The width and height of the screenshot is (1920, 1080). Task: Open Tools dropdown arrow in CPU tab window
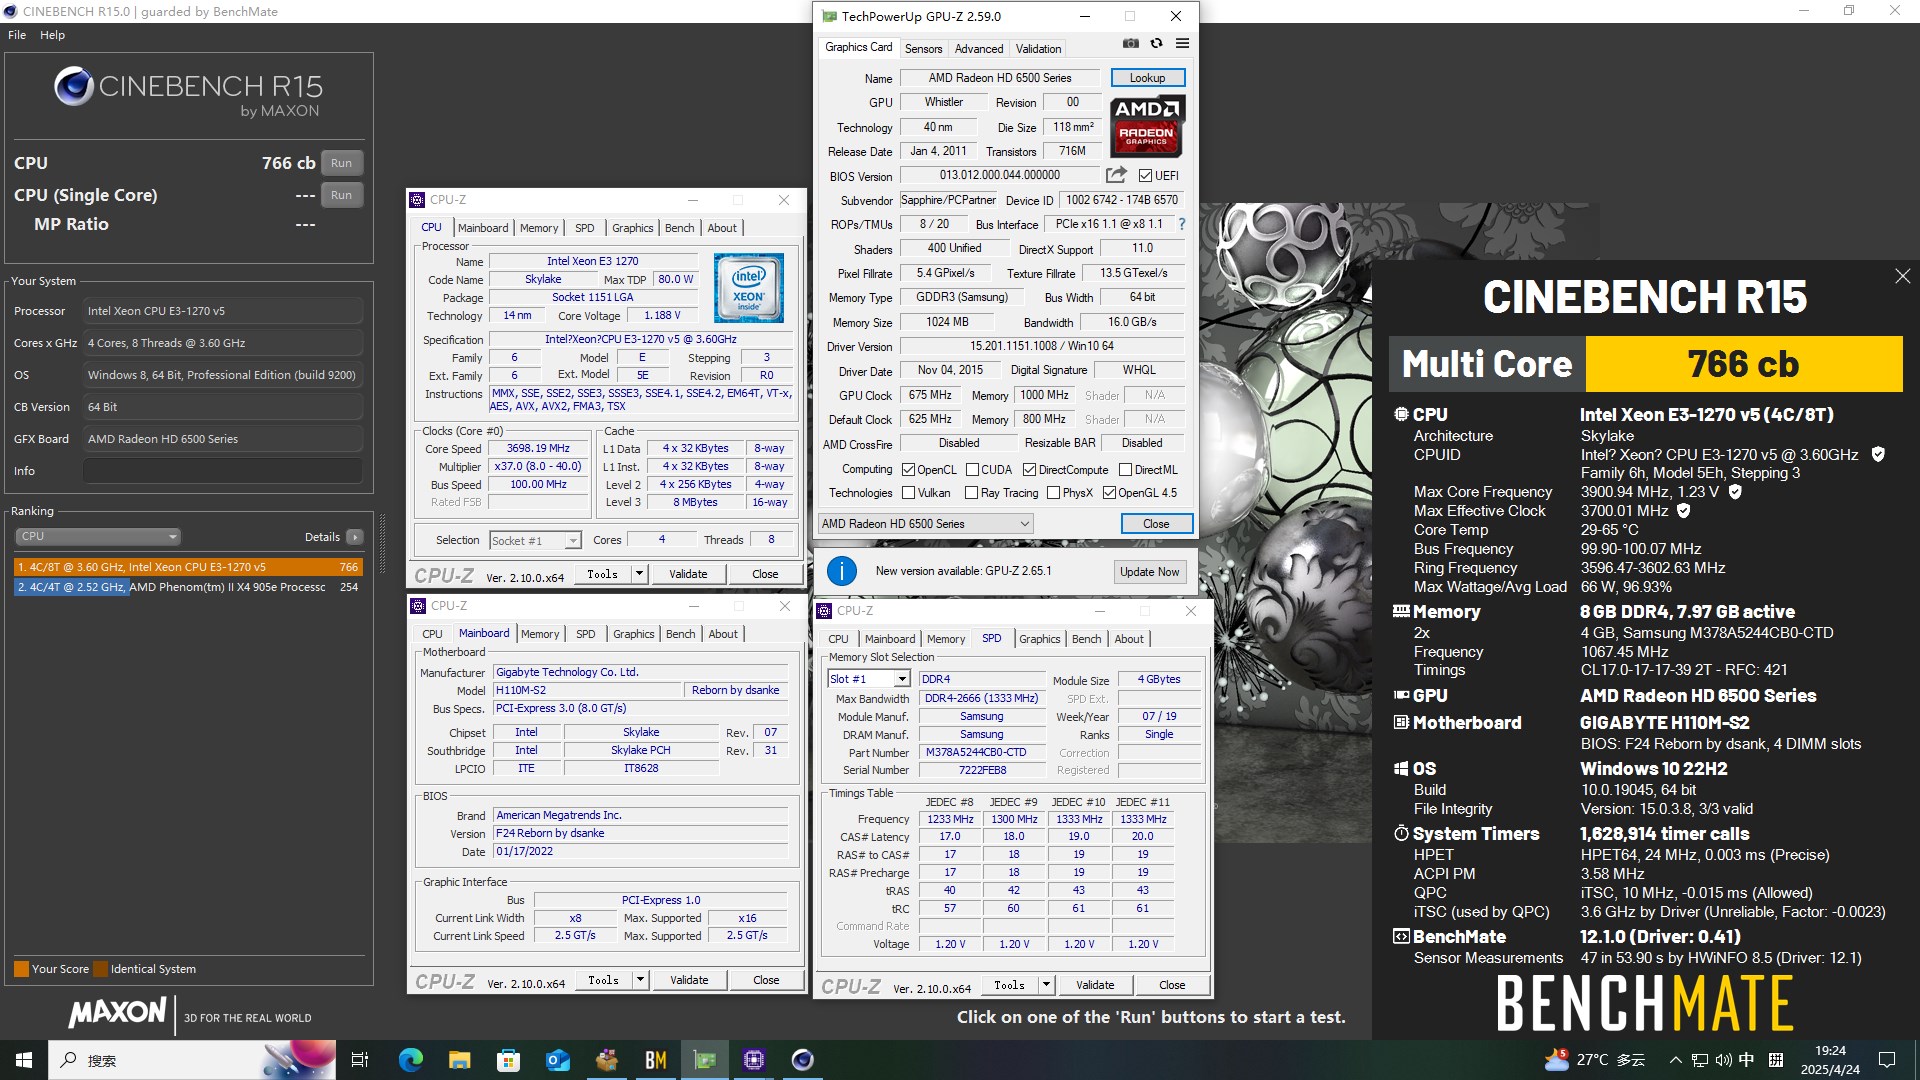click(x=640, y=574)
